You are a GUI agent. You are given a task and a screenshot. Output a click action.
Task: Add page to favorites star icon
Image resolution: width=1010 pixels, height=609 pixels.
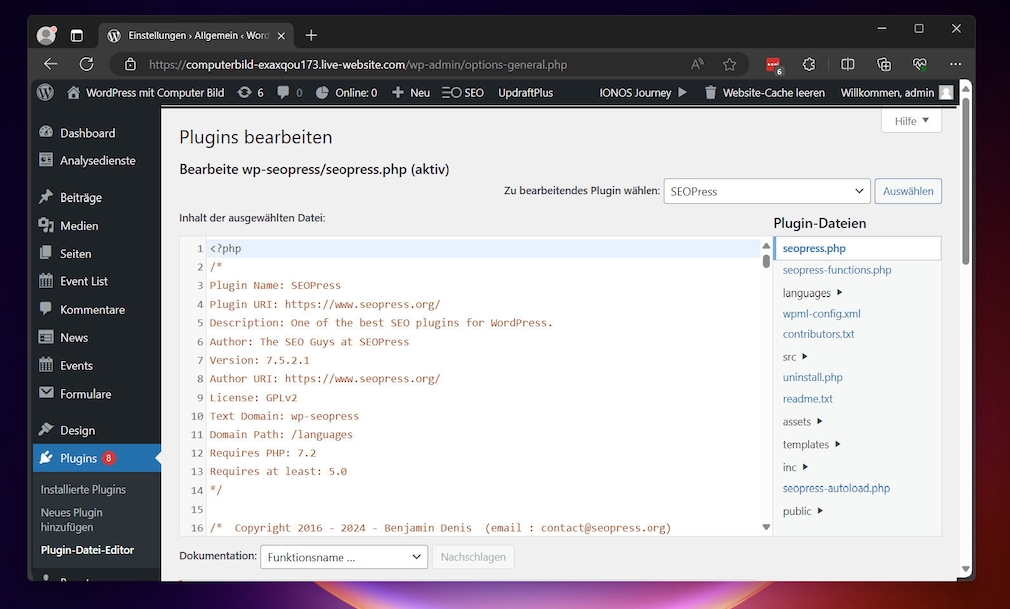click(729, 64)
